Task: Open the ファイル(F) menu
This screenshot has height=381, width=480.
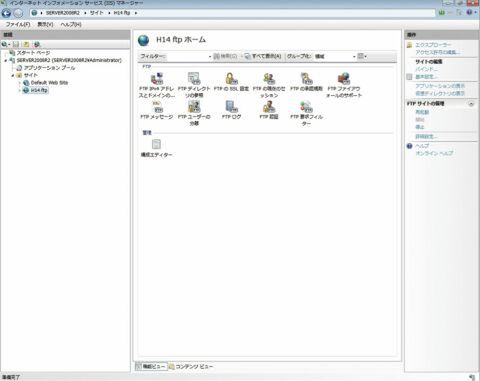Action: (x=18, y=24)
